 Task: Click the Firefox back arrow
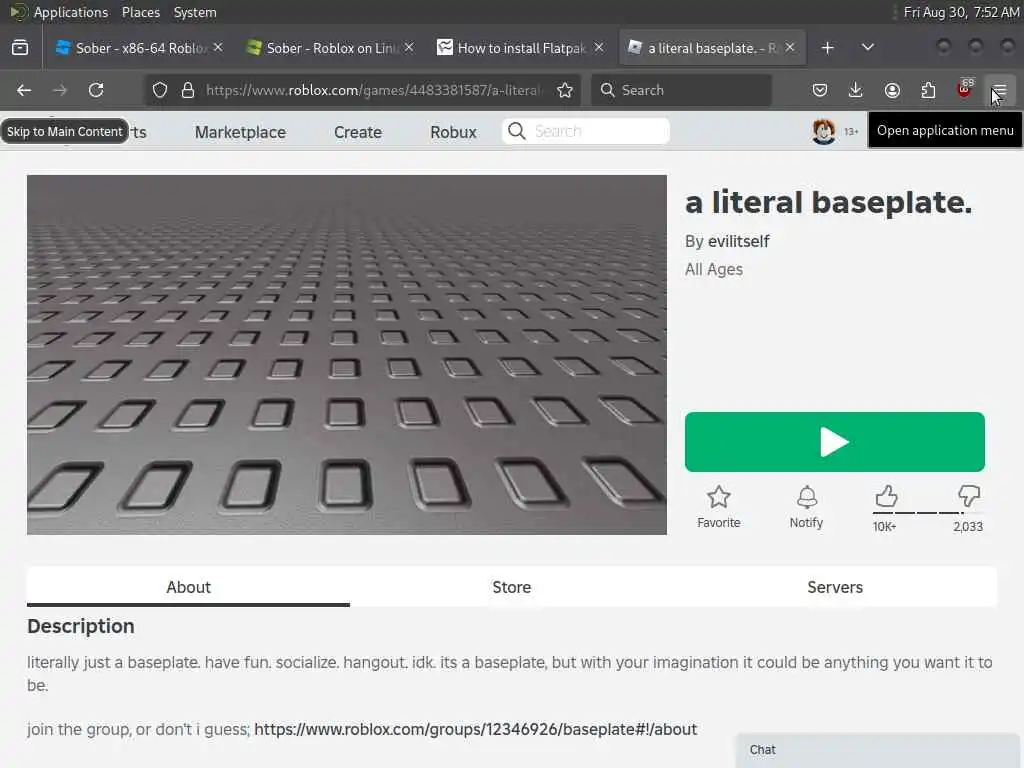pos(24,90)
